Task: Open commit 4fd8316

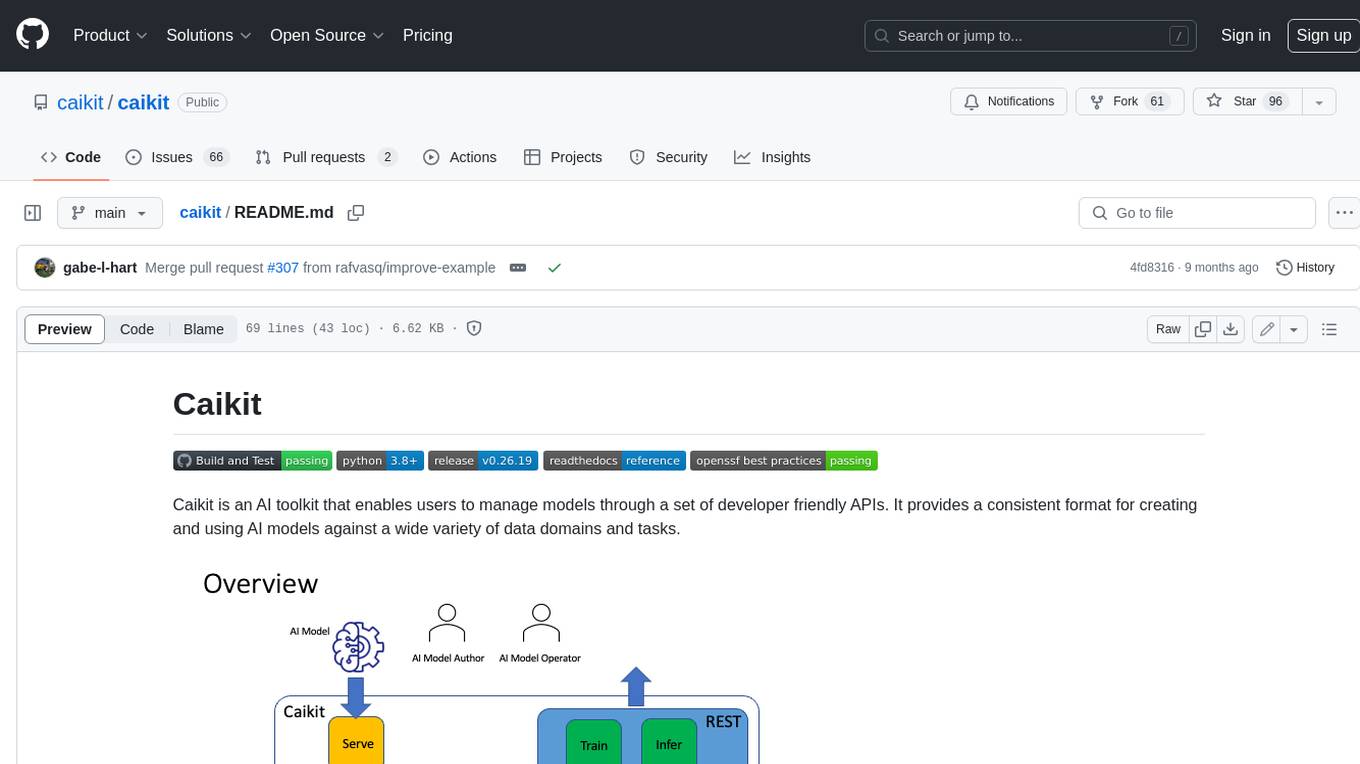Action: tap(1152, 268)
